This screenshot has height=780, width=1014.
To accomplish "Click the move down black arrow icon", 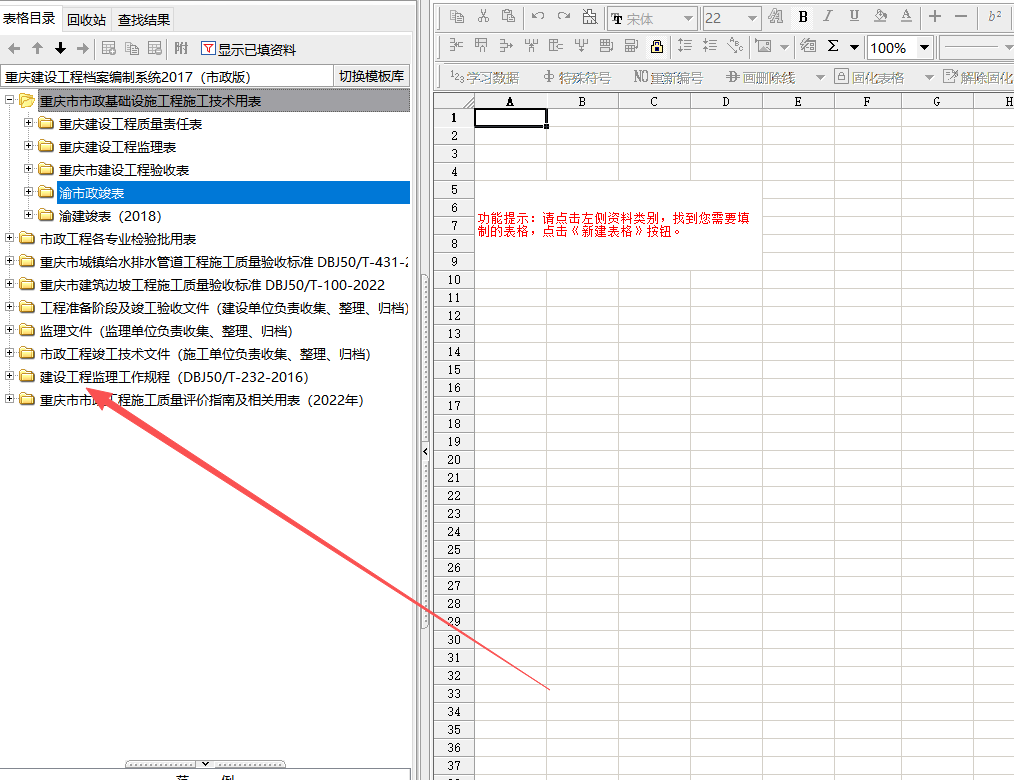I will (x=60, y=49).
